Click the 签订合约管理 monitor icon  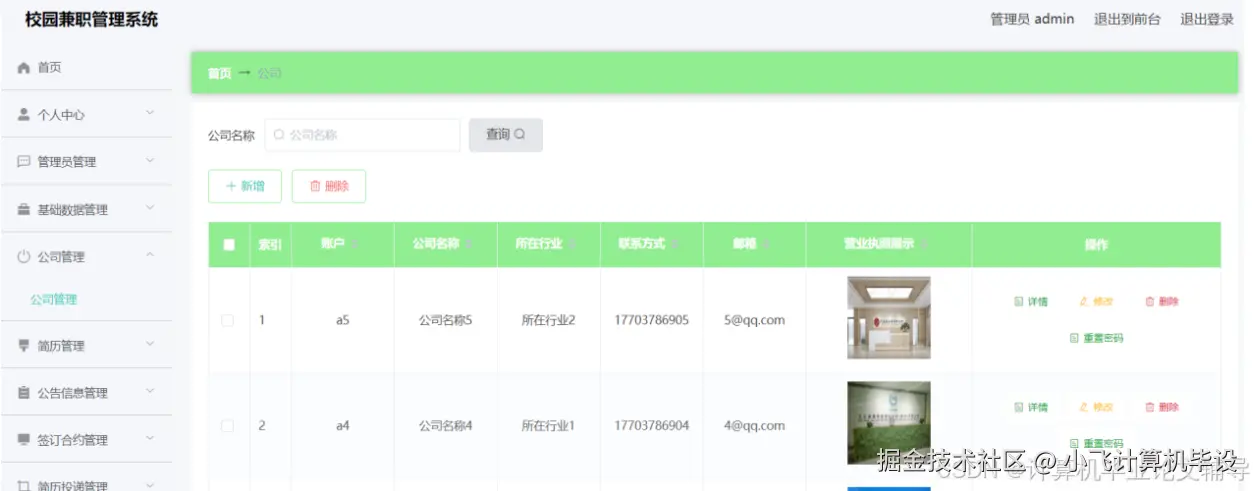(x=24, y=440)
